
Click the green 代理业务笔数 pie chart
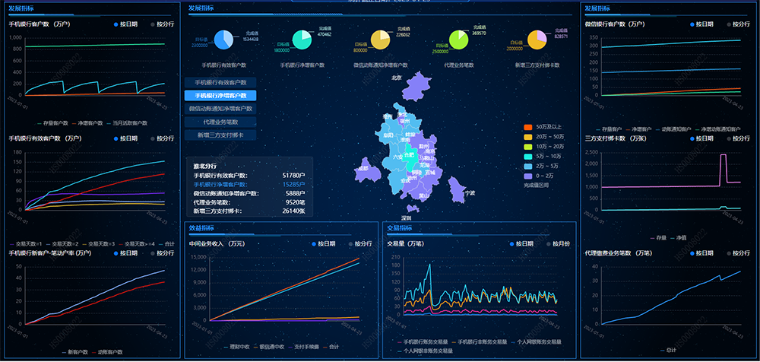(459, 40)
